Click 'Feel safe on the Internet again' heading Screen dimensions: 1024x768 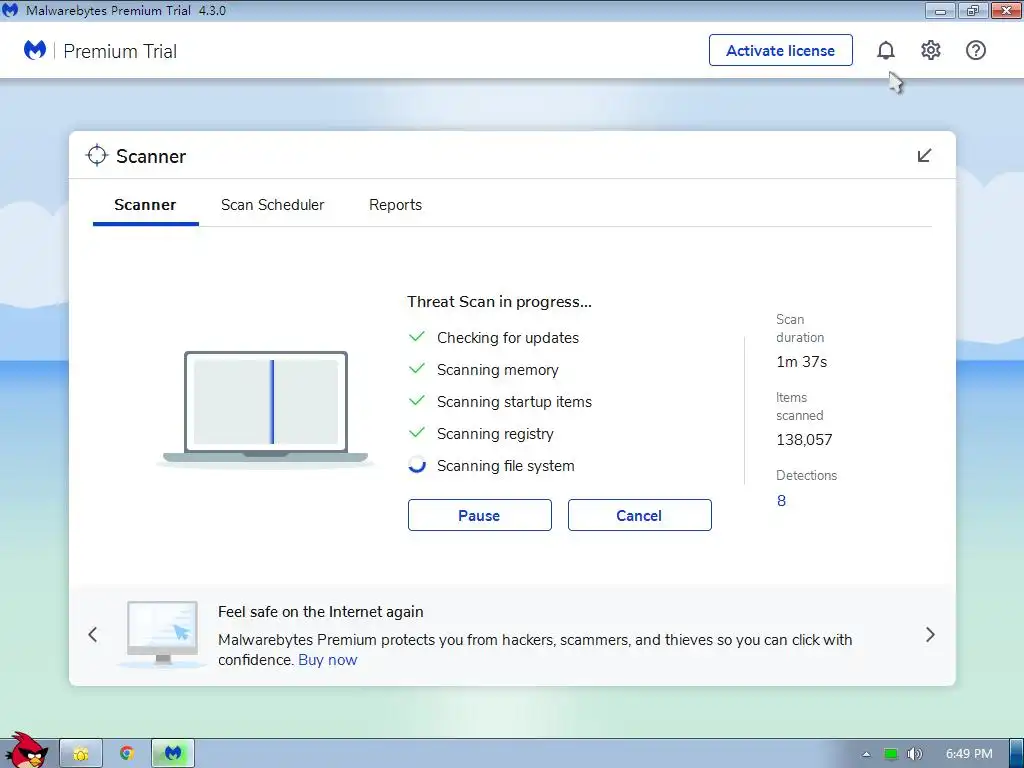point(320,612)
